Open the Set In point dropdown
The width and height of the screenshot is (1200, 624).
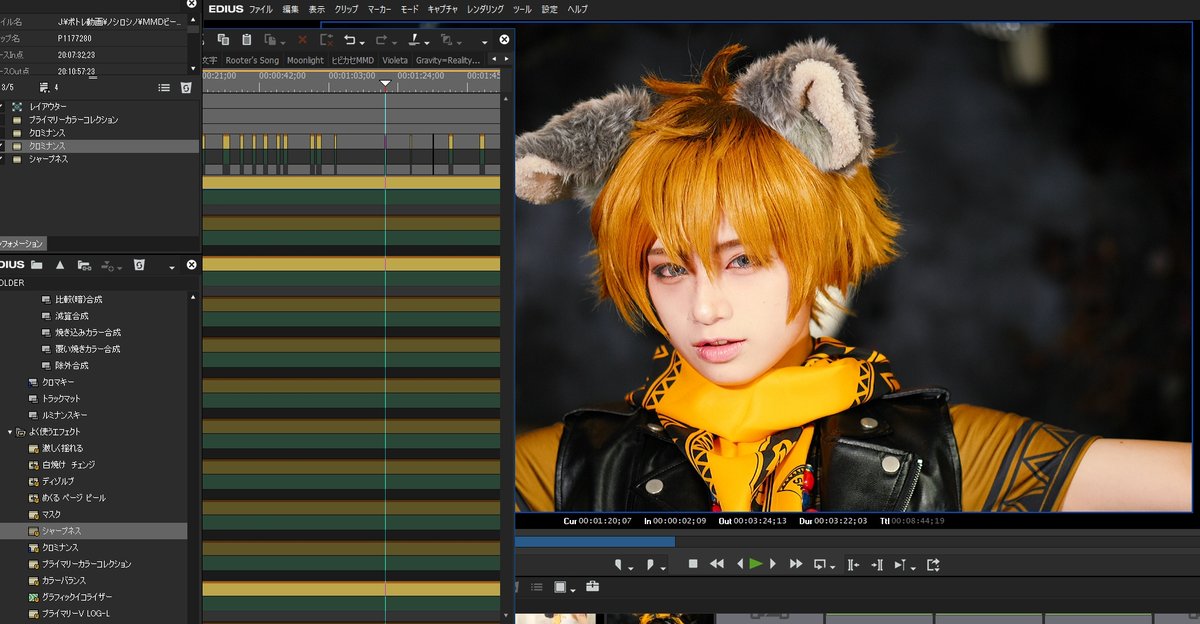pyautogui.click(x=631, y=568)
